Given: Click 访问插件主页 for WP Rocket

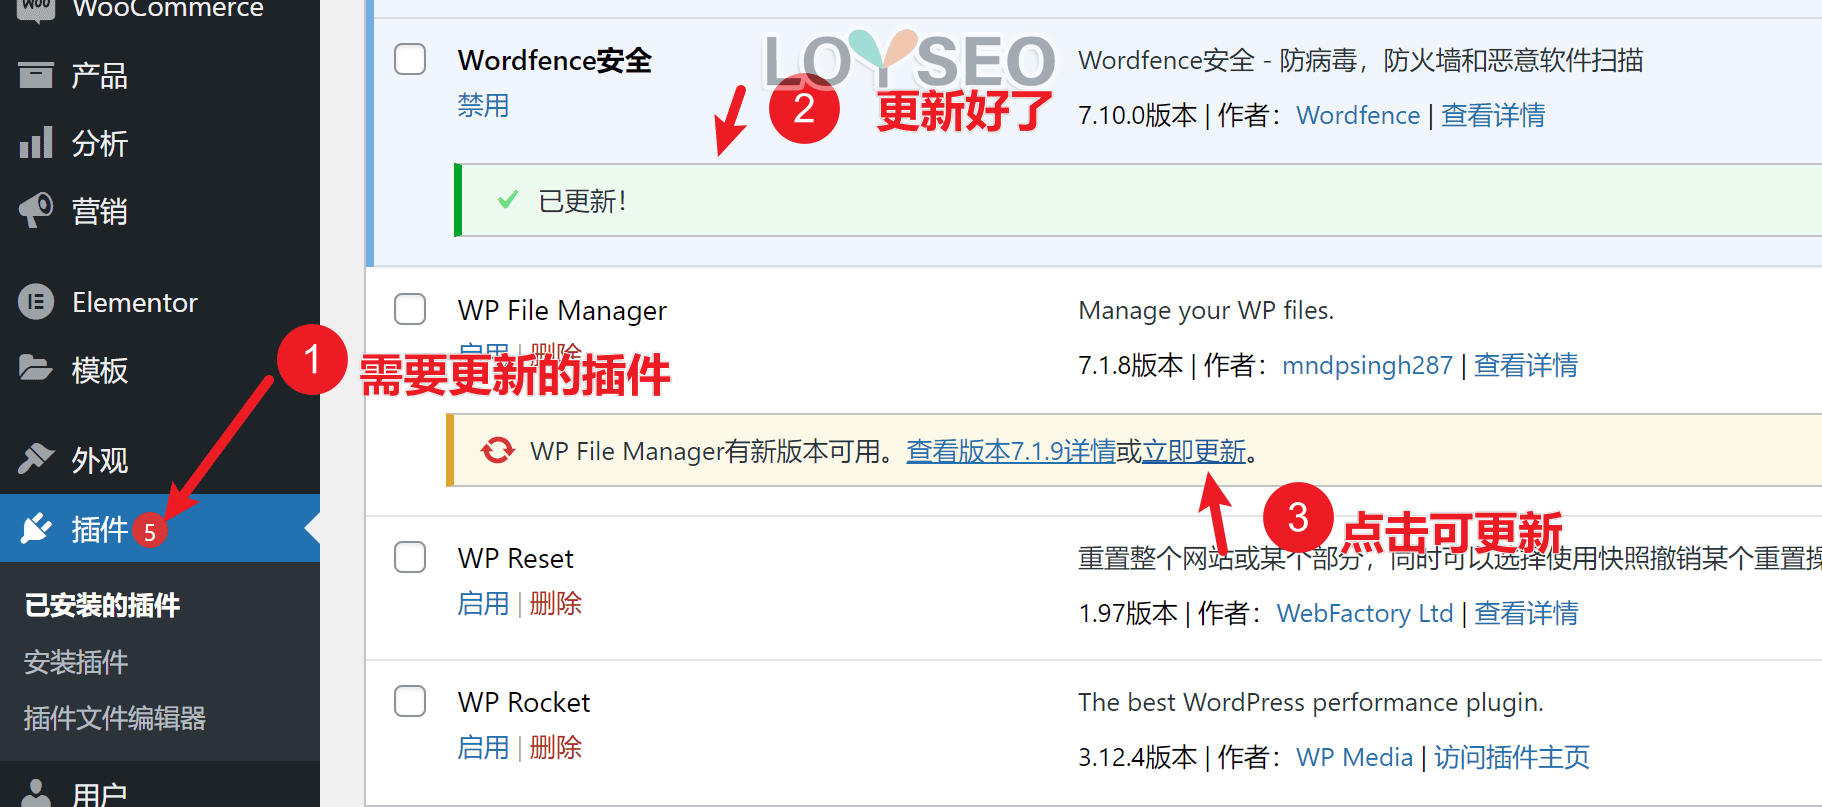Looking at the screenshot, I should pyautogui.click(x=1512, y=757).
